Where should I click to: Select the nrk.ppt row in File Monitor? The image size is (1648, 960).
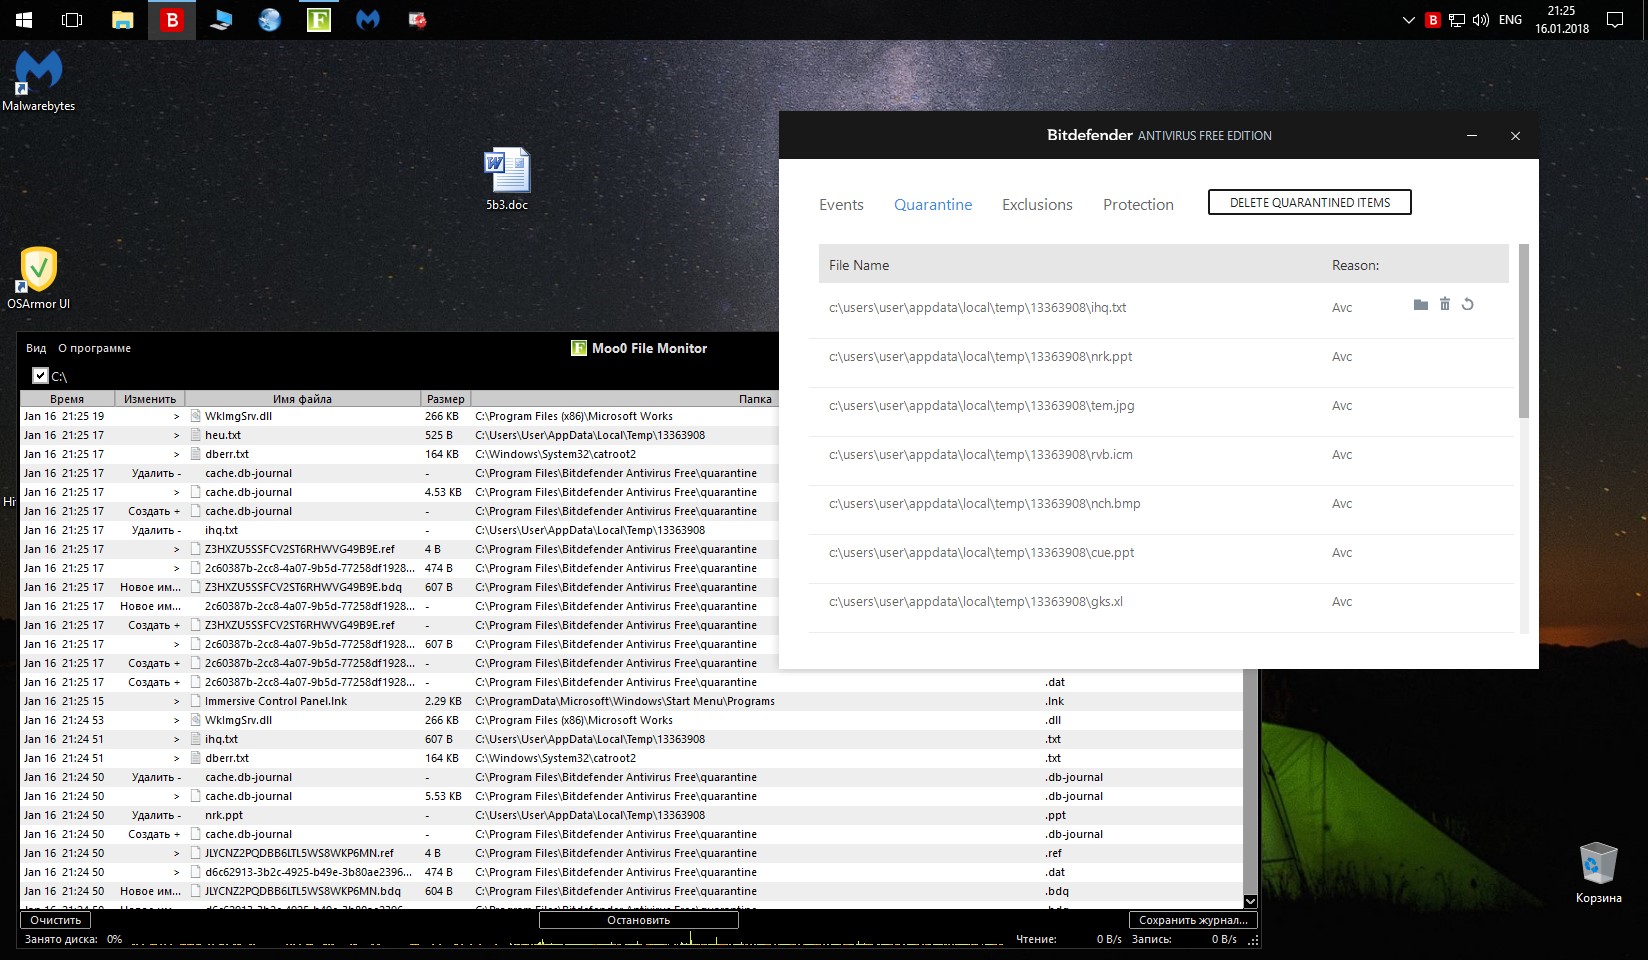point(631,815)
